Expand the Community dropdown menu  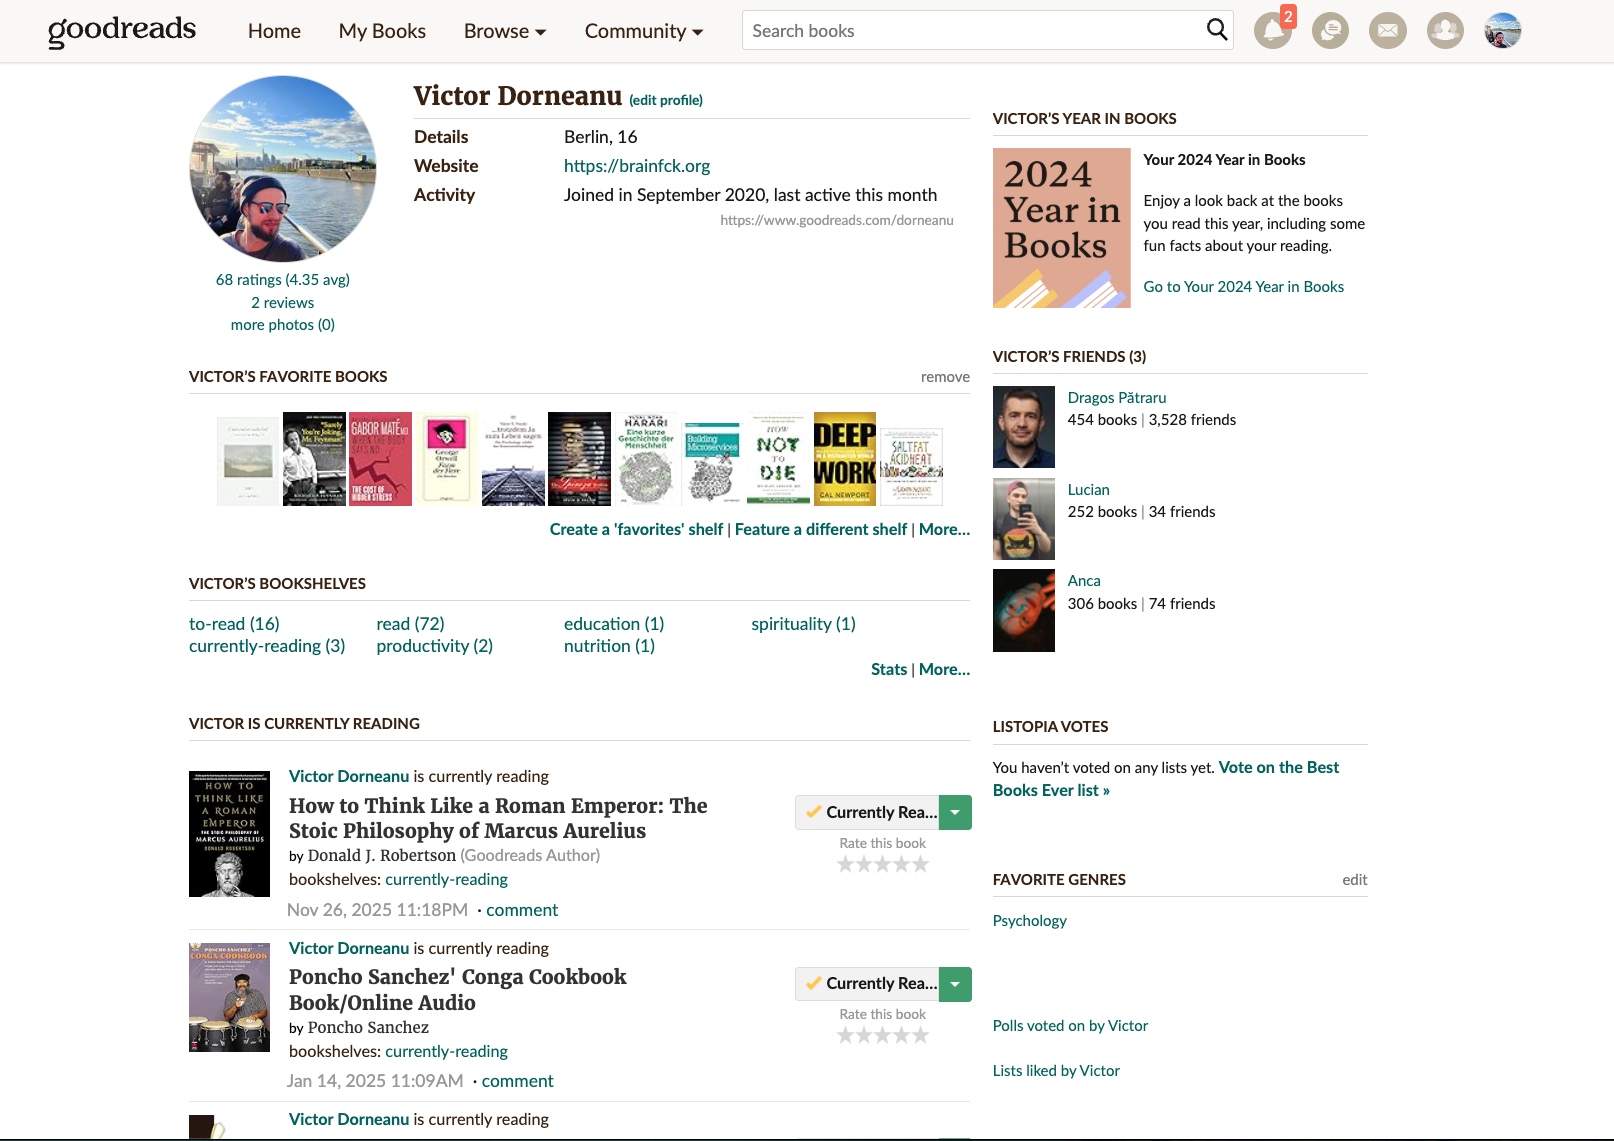pos(644,31)
